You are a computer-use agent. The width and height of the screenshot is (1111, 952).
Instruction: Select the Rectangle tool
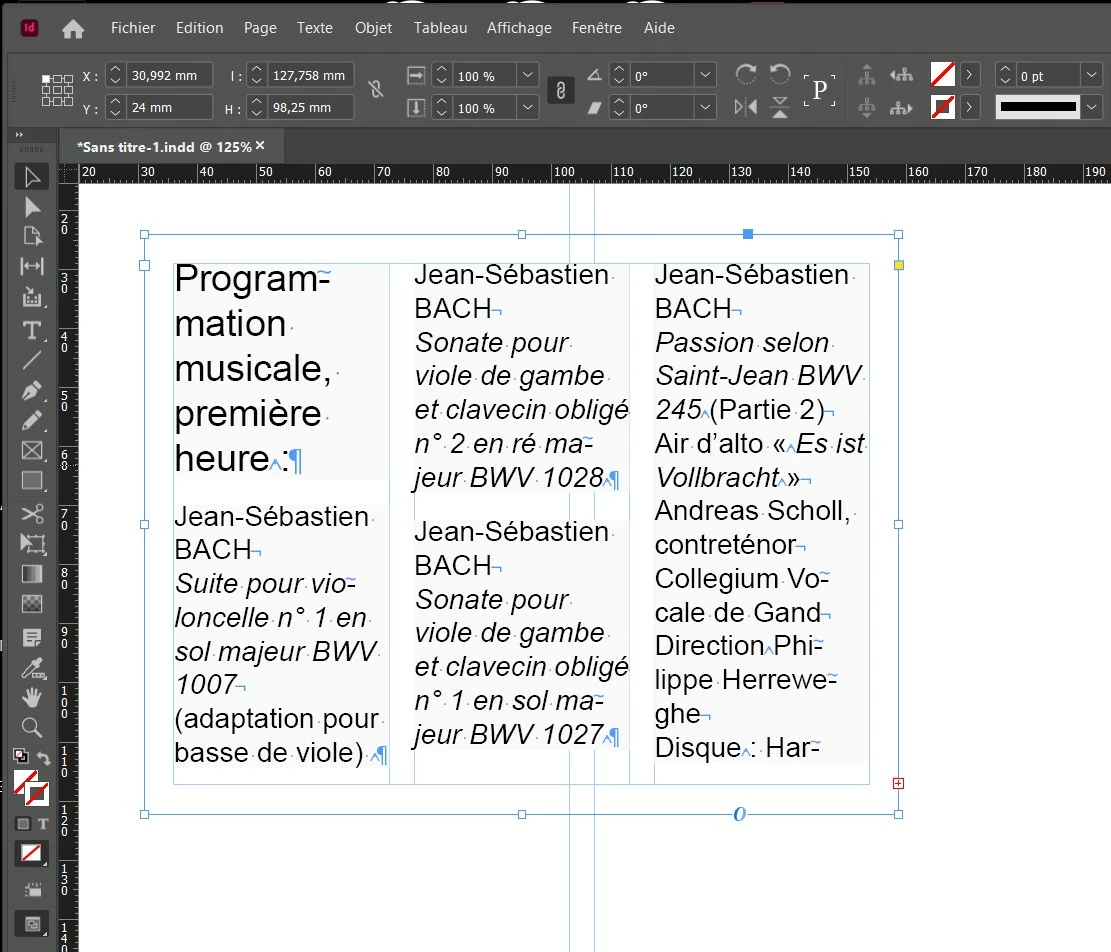coord(32,481)
